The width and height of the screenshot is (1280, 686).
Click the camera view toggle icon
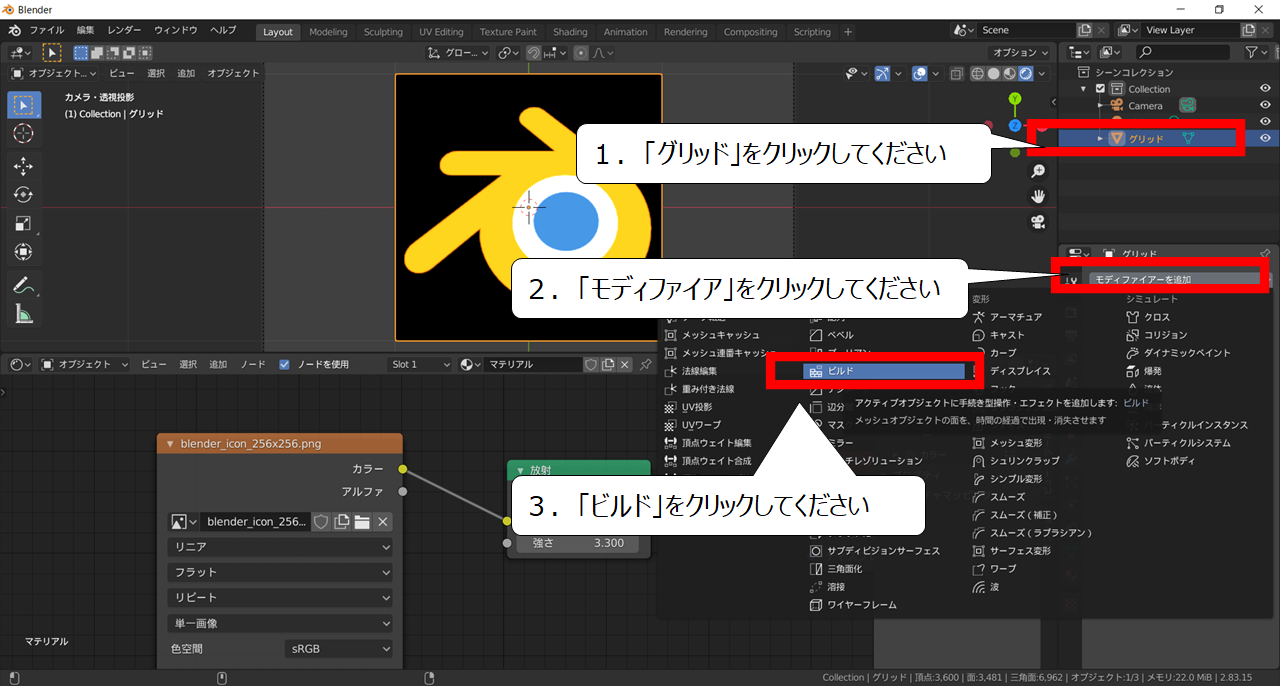coord(1039,221)
